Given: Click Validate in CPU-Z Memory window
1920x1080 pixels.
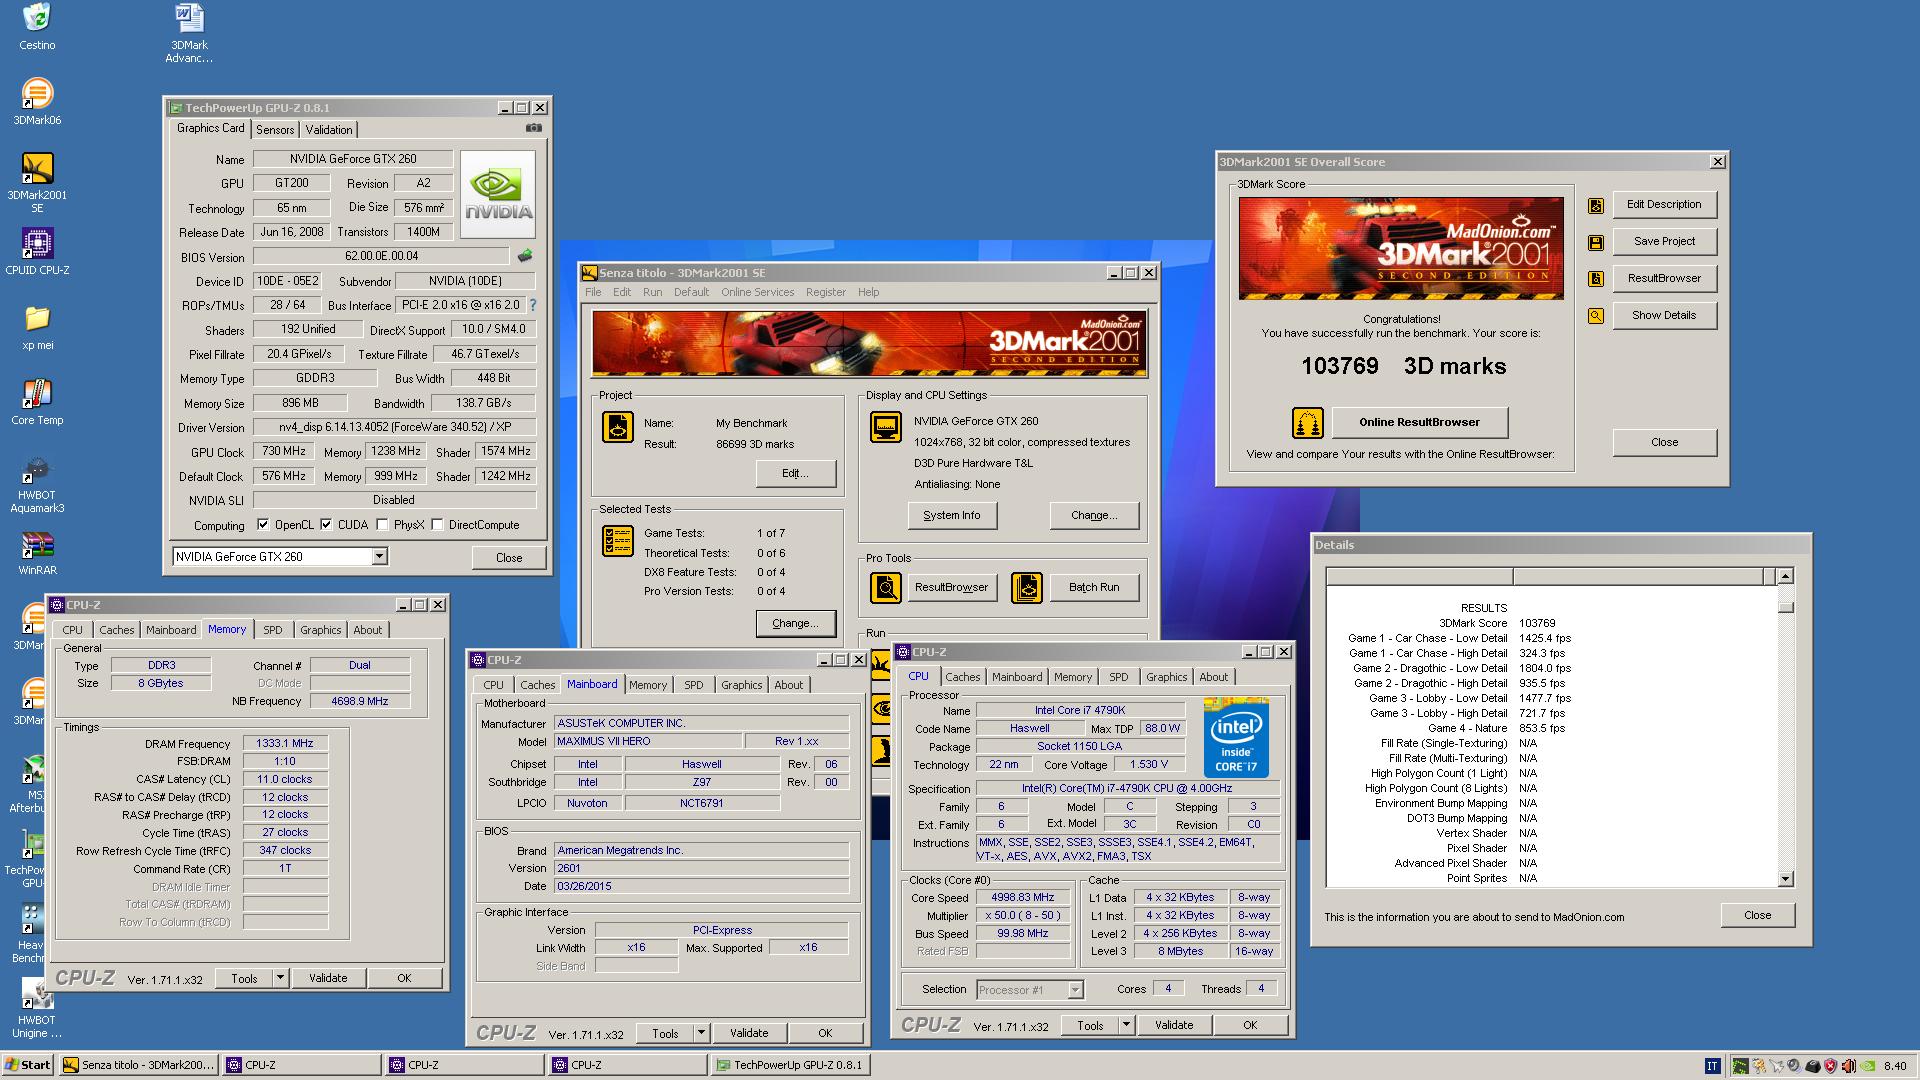Looking at the screenshot, I should 328,978.
